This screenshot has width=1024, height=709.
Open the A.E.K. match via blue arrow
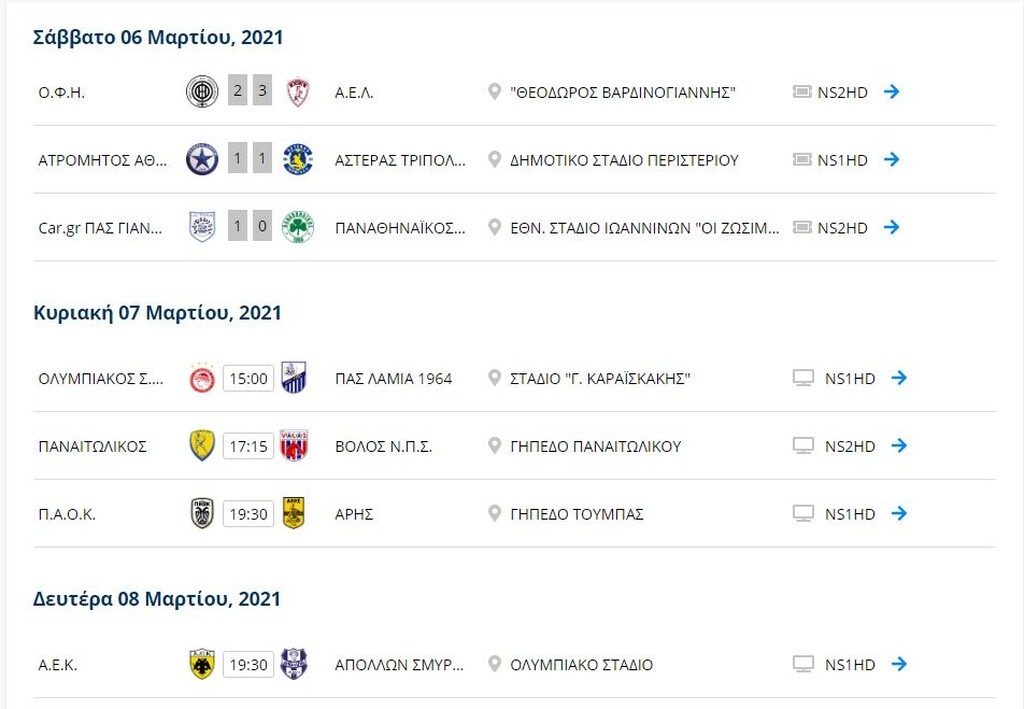(x=899, y=663)
